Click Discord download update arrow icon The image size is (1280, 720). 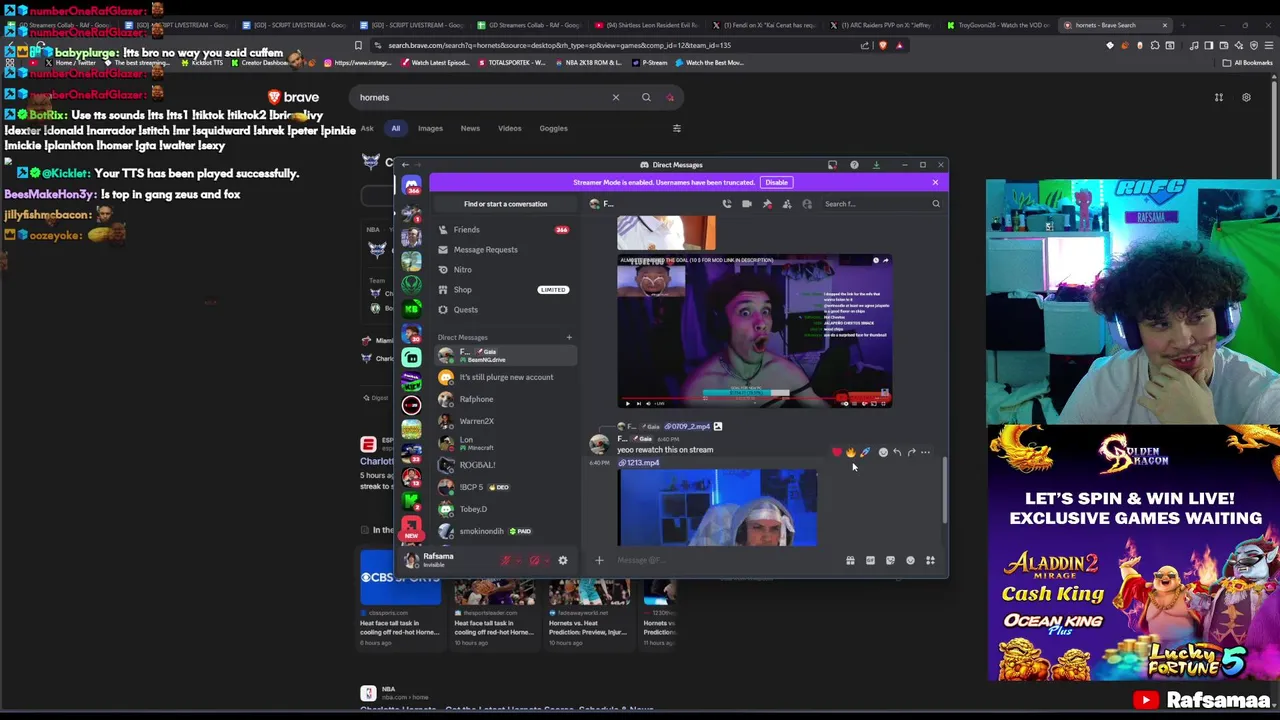click(x=876, y=165)
